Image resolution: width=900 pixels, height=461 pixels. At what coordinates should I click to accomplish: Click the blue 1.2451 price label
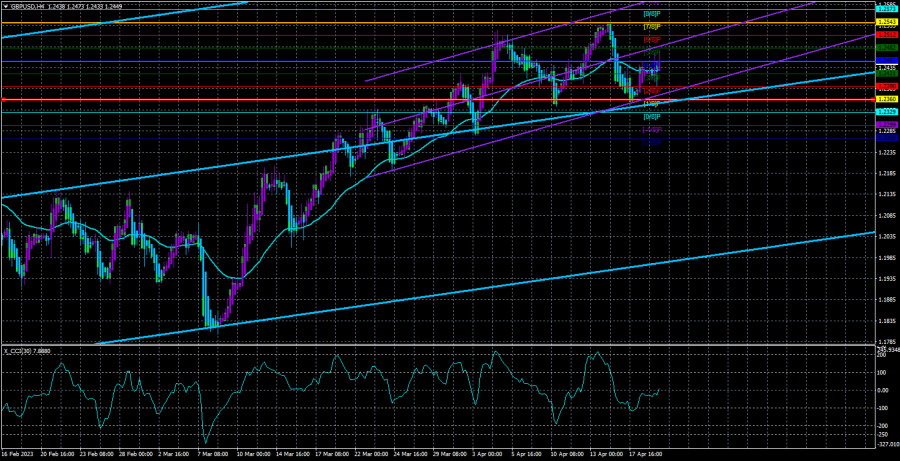[886, 61]
